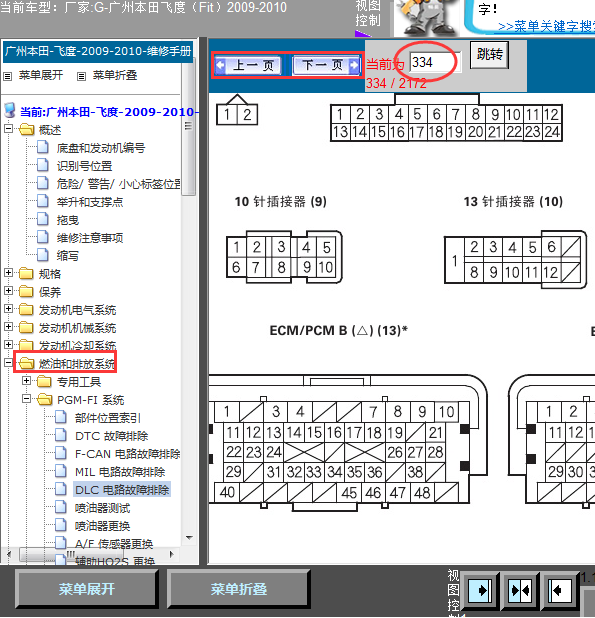Image resolution: width=595 pixels, height=618 pixels.
Task: Go to next page with 下一页
Action: click(x=326, y=65)
